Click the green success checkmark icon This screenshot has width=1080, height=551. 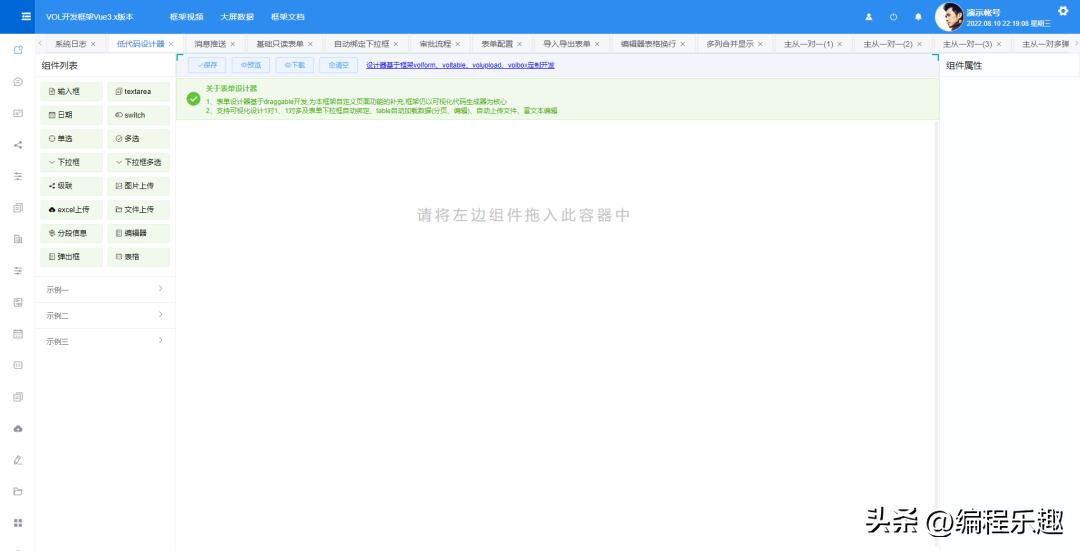coord(194,99)
